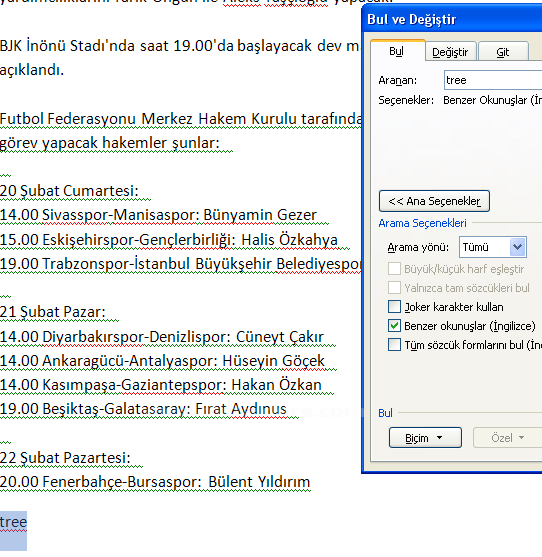The height and width of the screenshot is (557, 542).
Task: Click the << Ana Seçenekler button
Action: click(x=434, y=201)
